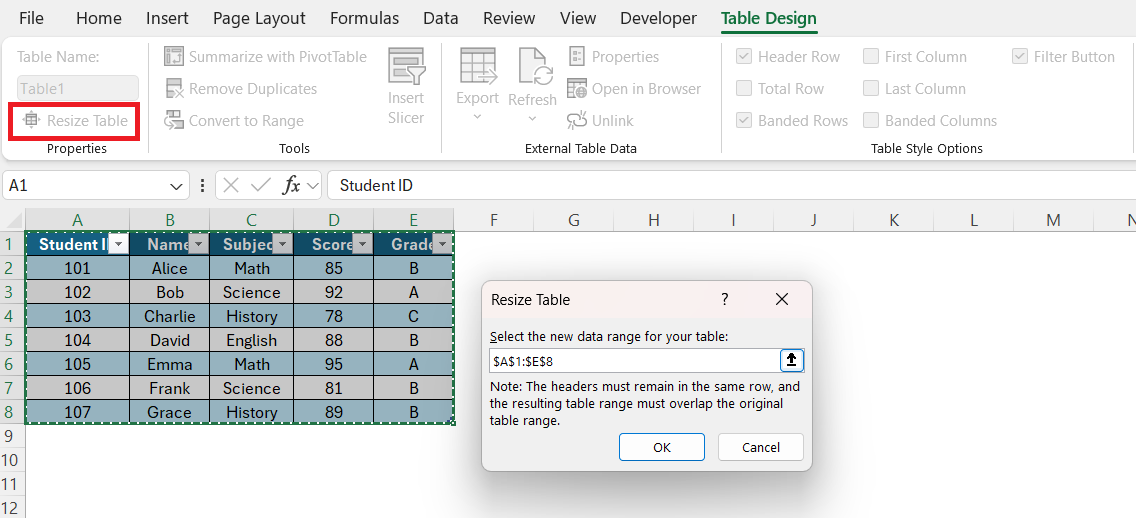The width and height of the screenshot is (1136, 518).
Task: Click the cell containing Charlie
Action: coord(170,316)
